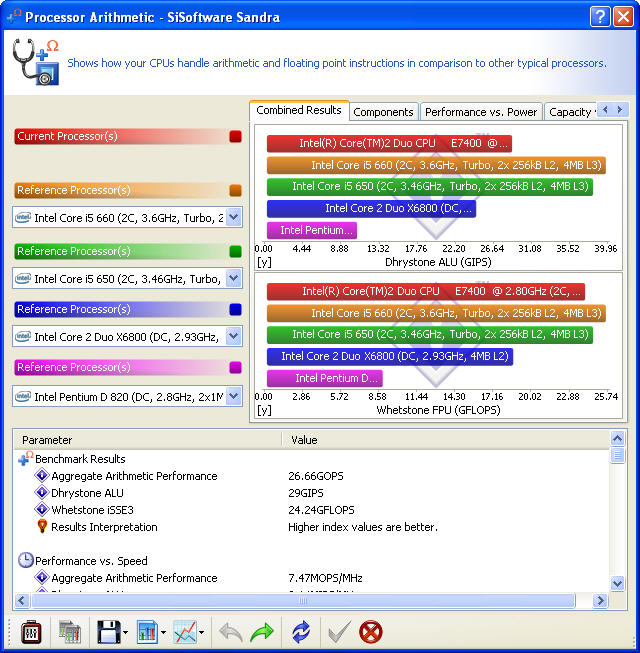Click the results list scroll up arrow

coord(617,438)
